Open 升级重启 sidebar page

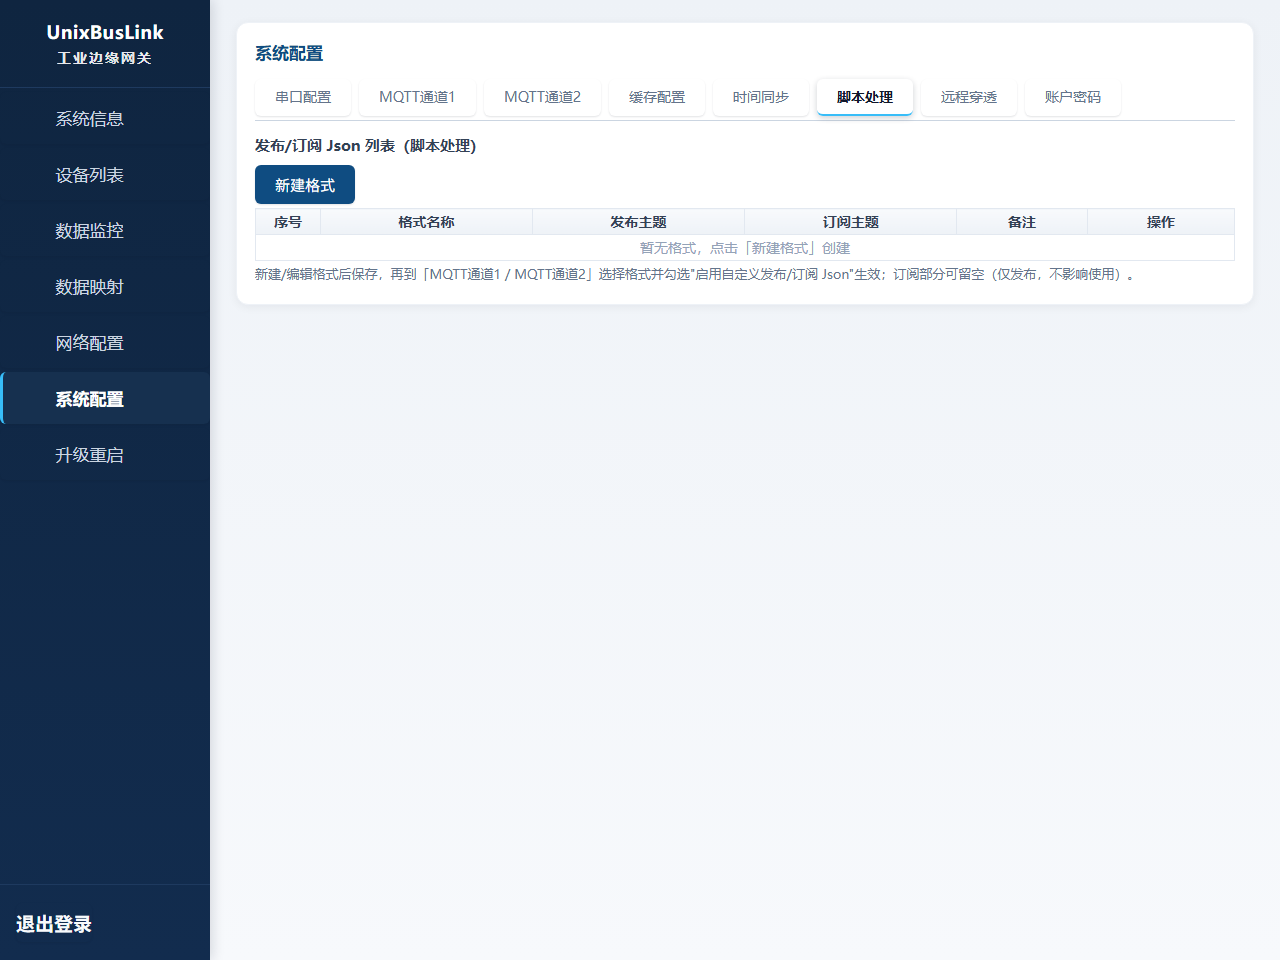click(105, 455)
